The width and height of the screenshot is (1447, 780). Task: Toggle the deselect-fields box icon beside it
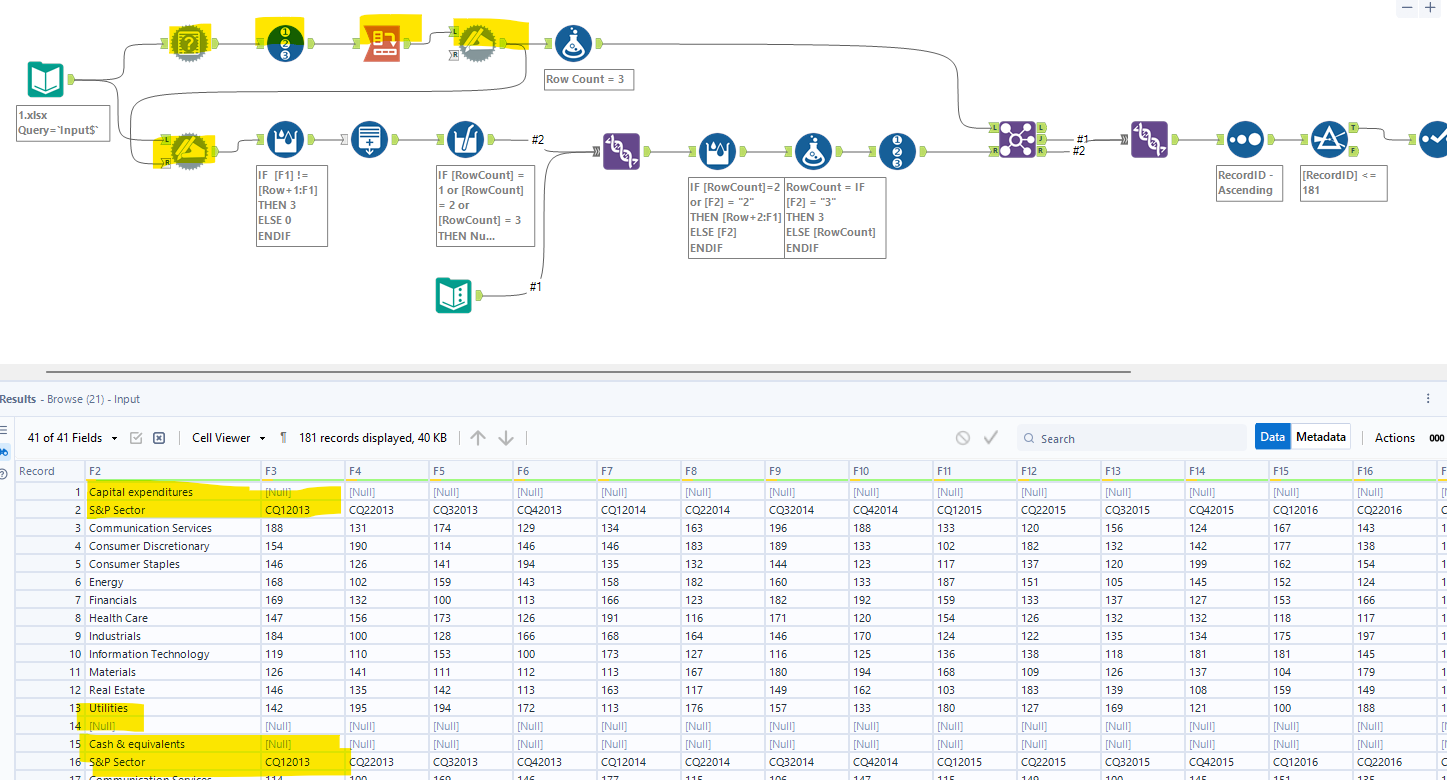(x=160, y=437)
